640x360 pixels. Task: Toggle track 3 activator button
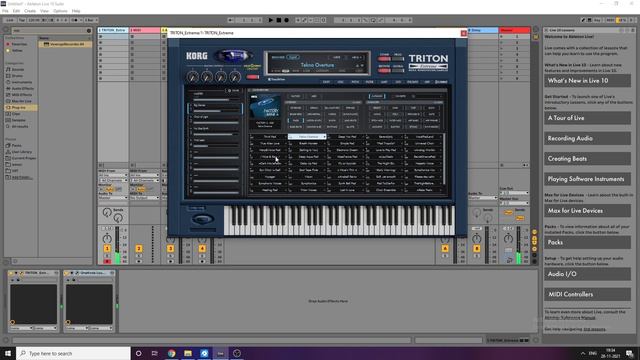170,249
